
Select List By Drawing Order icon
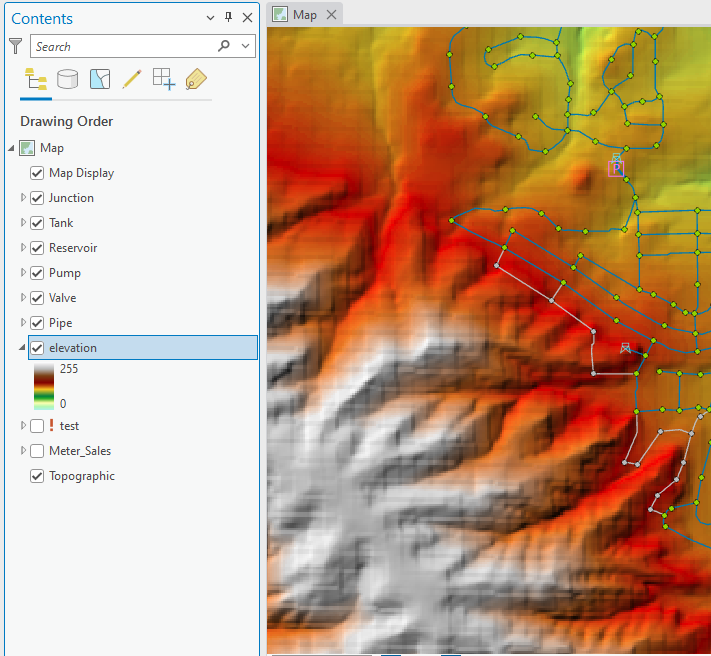pos(36,79)
